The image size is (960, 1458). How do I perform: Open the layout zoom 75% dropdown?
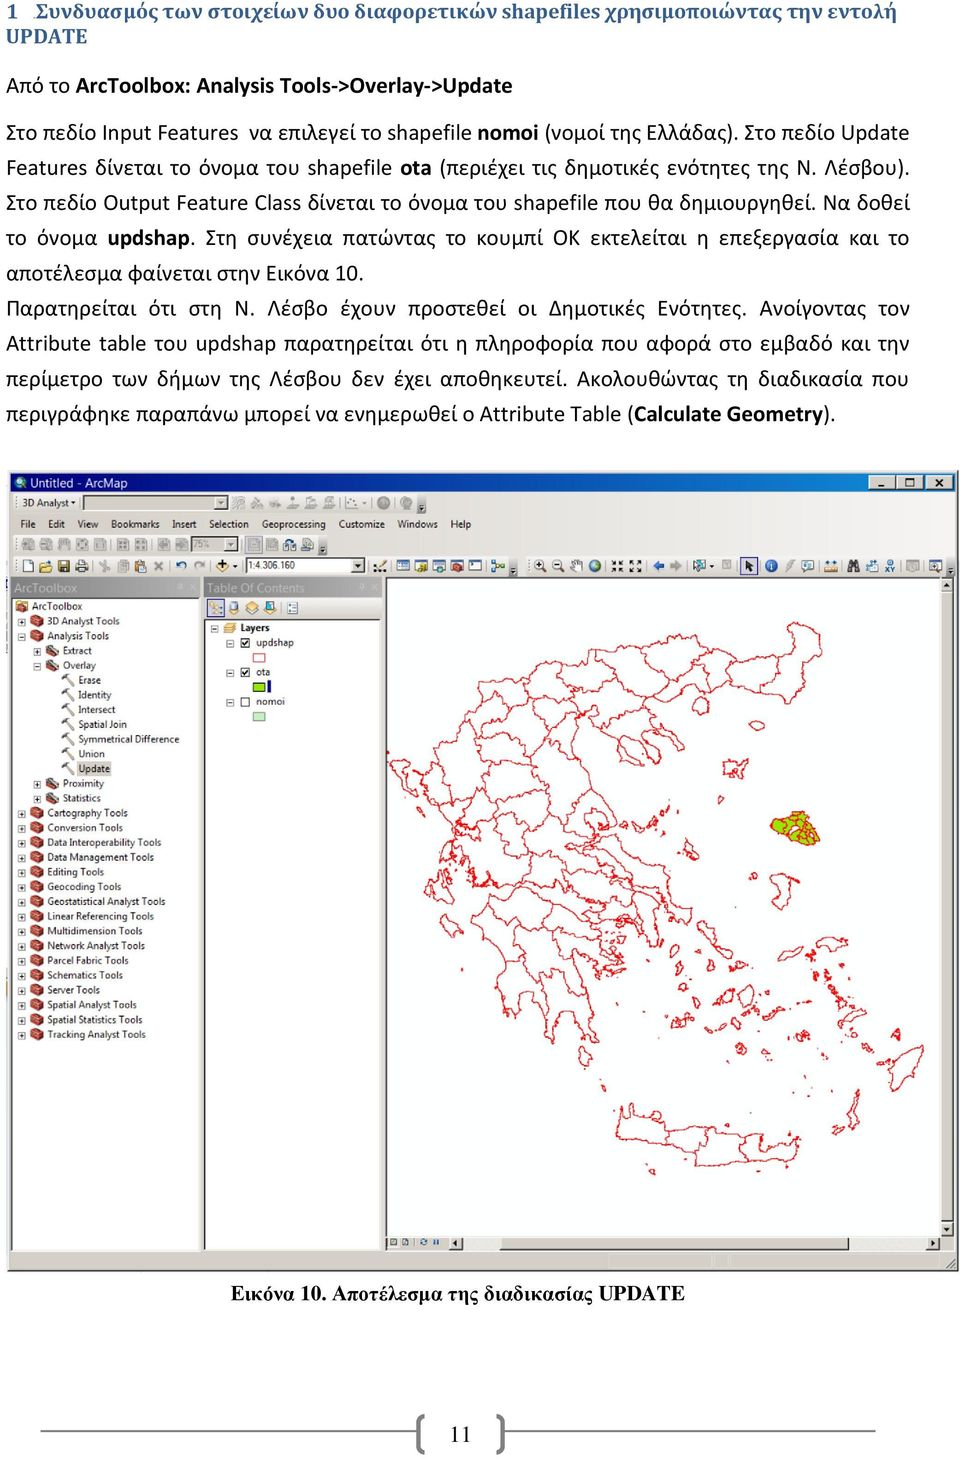coord(231,545)
